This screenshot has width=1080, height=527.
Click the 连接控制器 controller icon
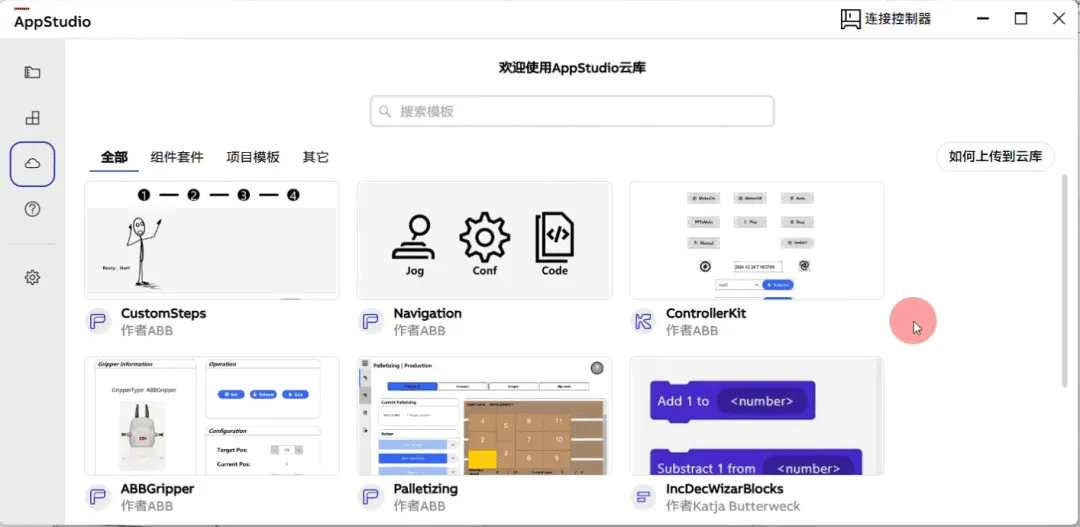[851, 19]
